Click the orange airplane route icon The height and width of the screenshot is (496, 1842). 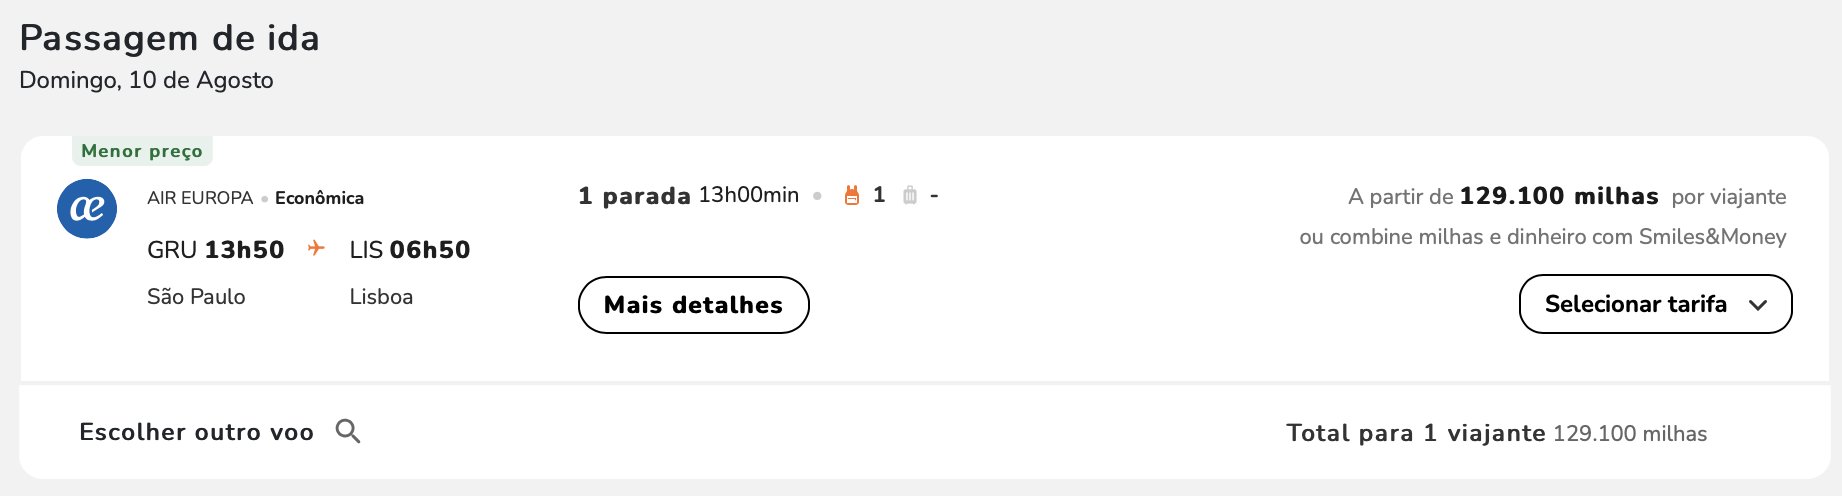pyautogui.click(x=316, y=248)
